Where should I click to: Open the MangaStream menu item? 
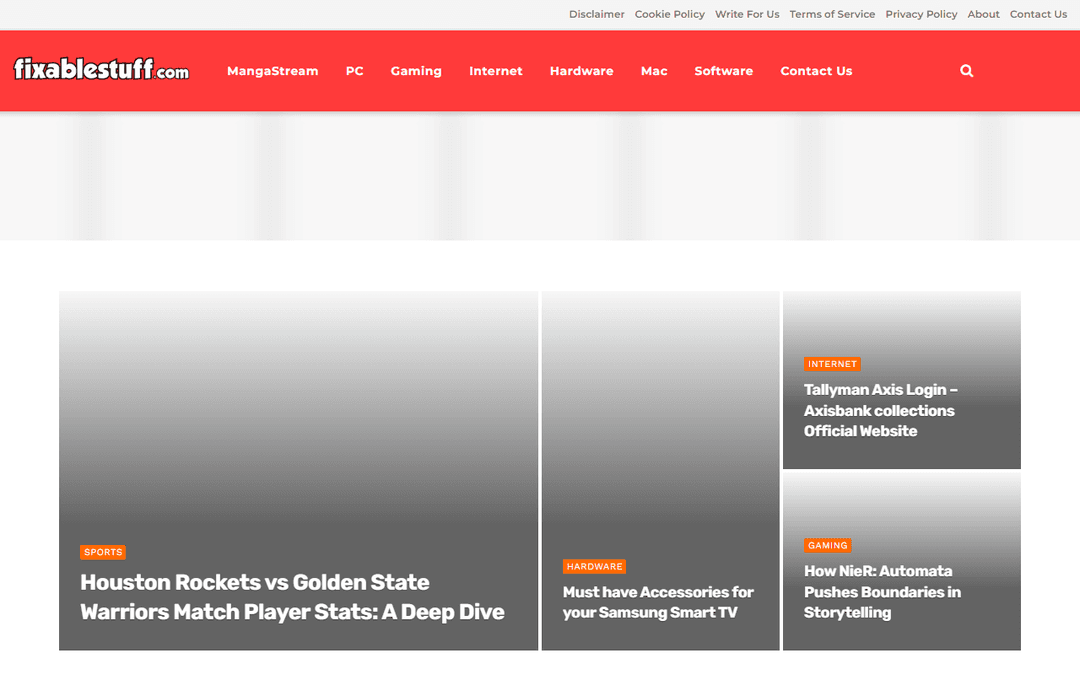pos(273,71)
